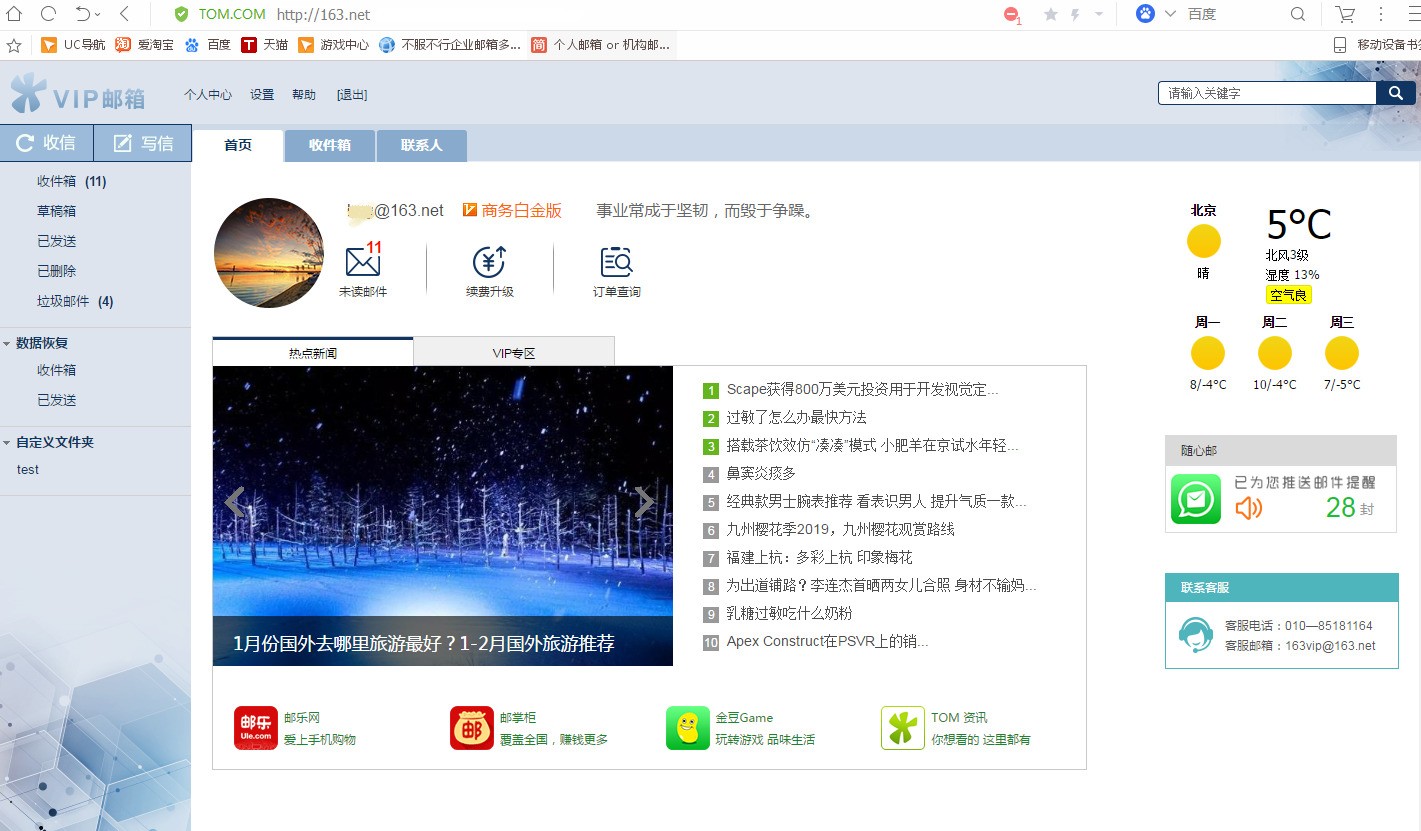
Task: Open the browser shopping cart icon
Action: 1344,14
